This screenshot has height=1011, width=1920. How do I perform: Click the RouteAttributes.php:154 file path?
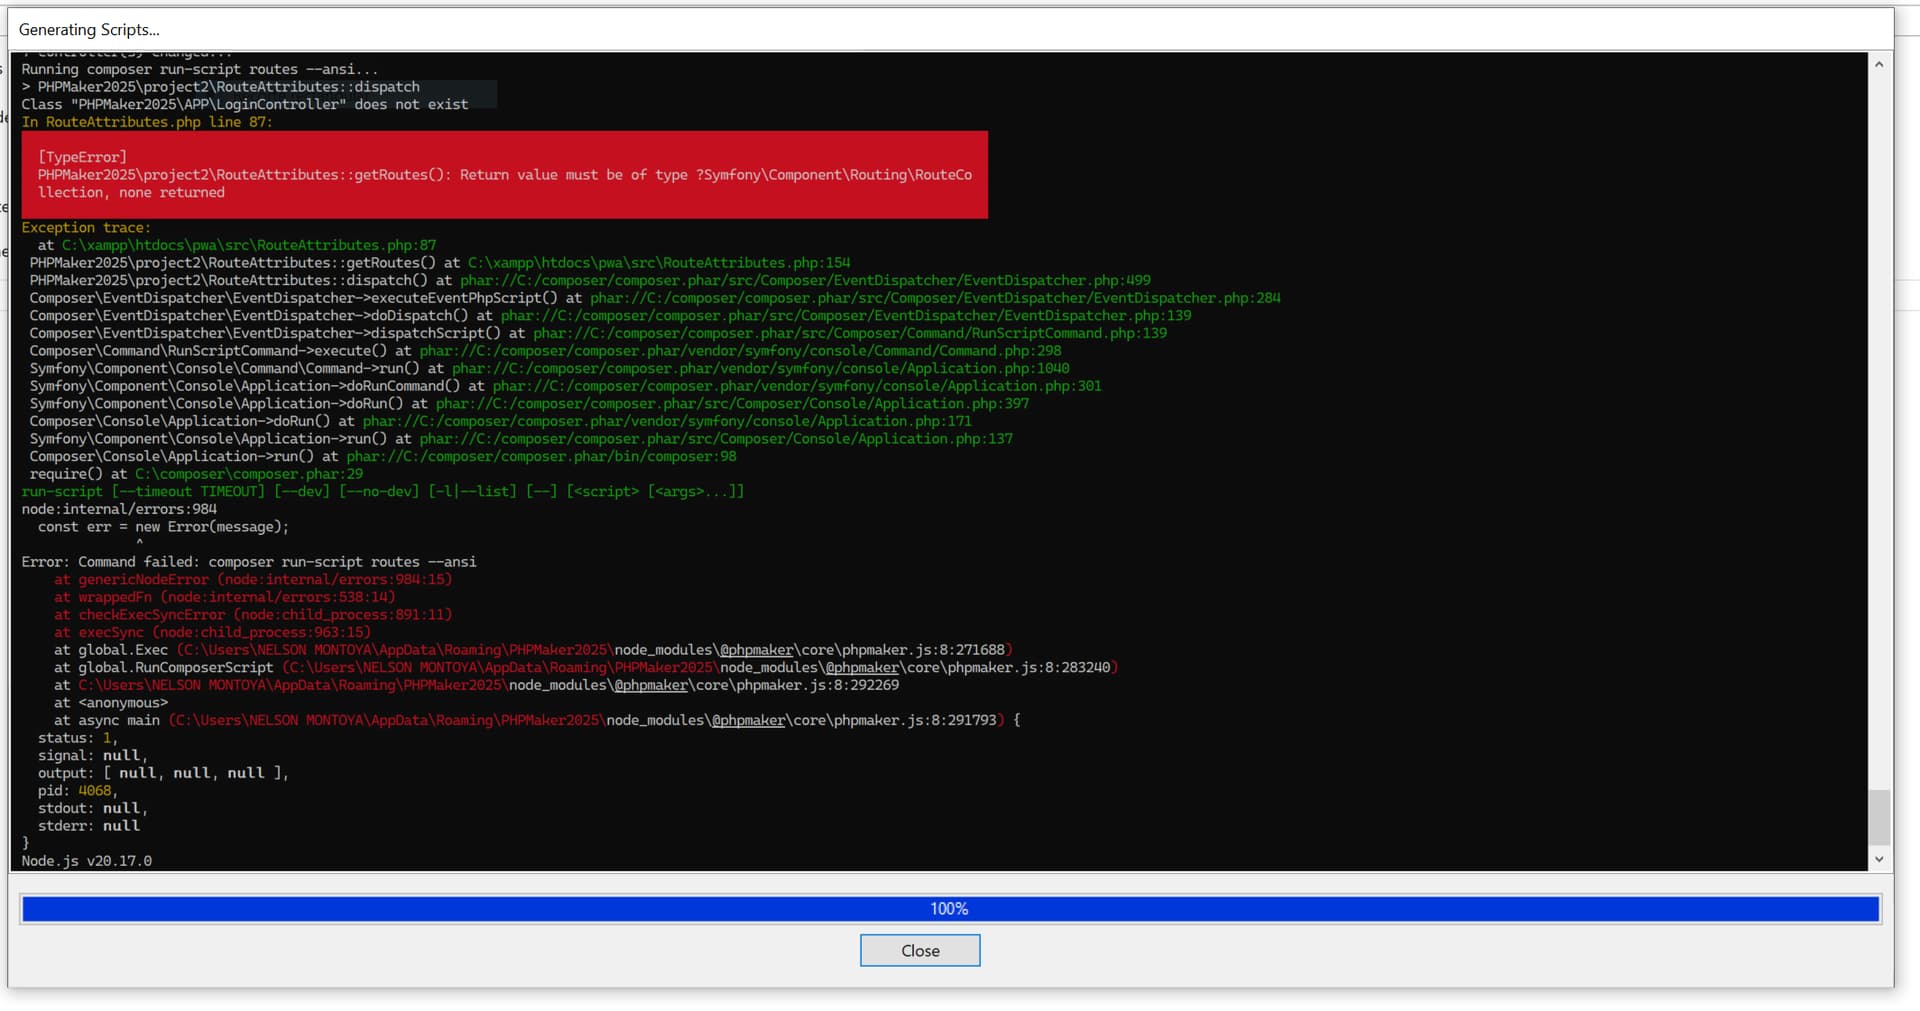click(659, 263)
